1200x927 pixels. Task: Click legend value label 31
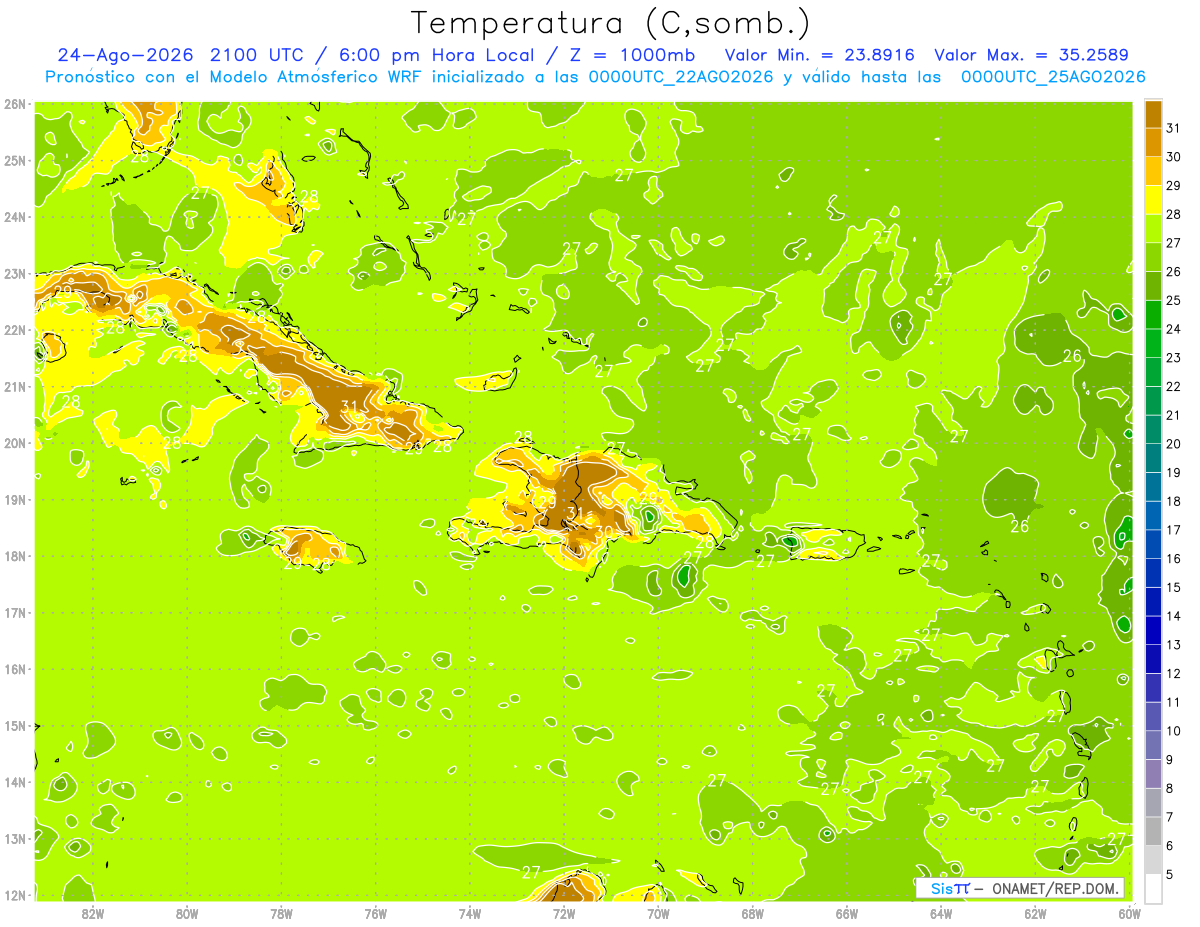point(1173,128)
